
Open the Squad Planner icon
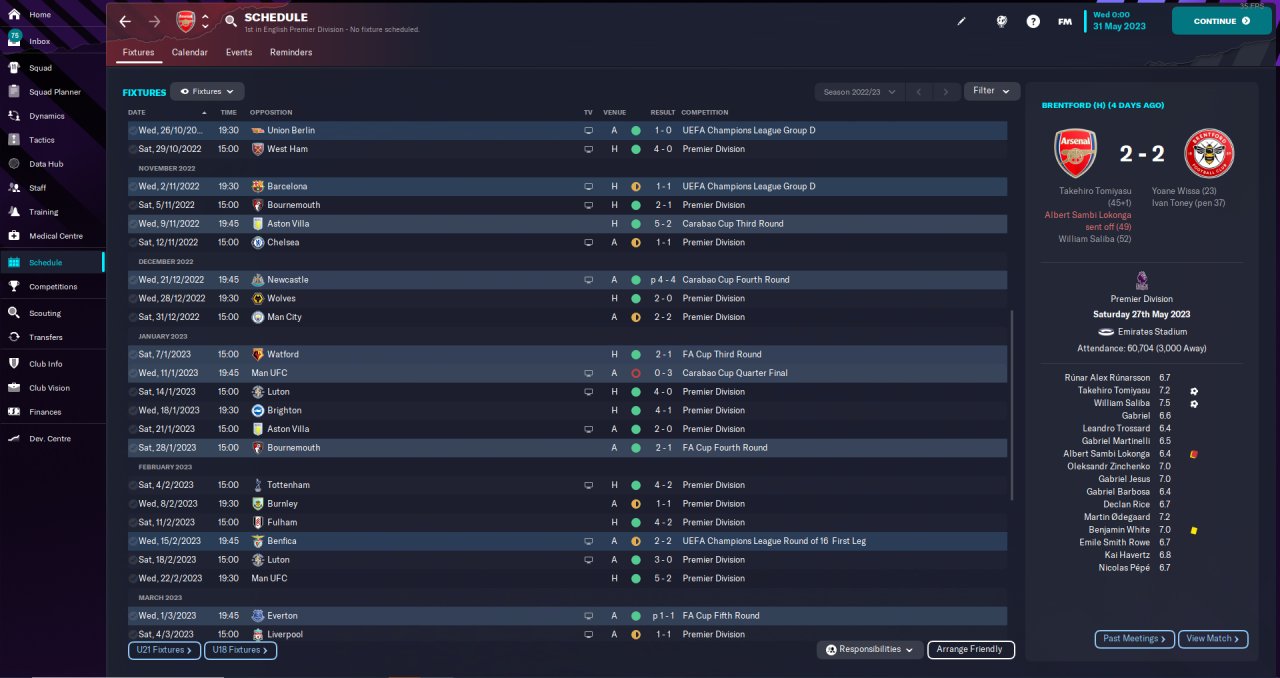click(14, 92)
